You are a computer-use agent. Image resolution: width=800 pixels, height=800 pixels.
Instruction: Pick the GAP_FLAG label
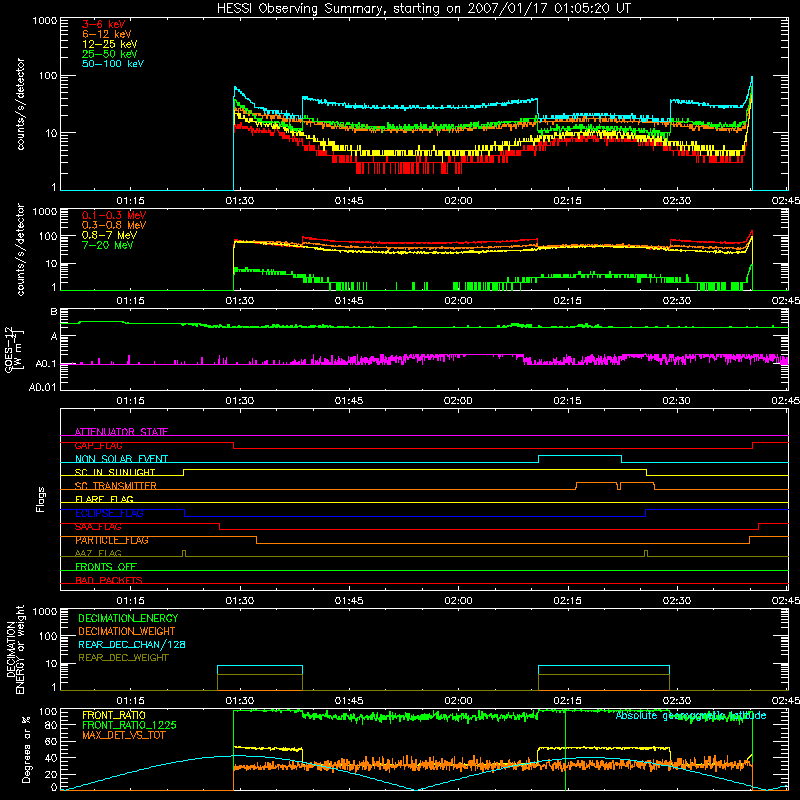[99, 445]
